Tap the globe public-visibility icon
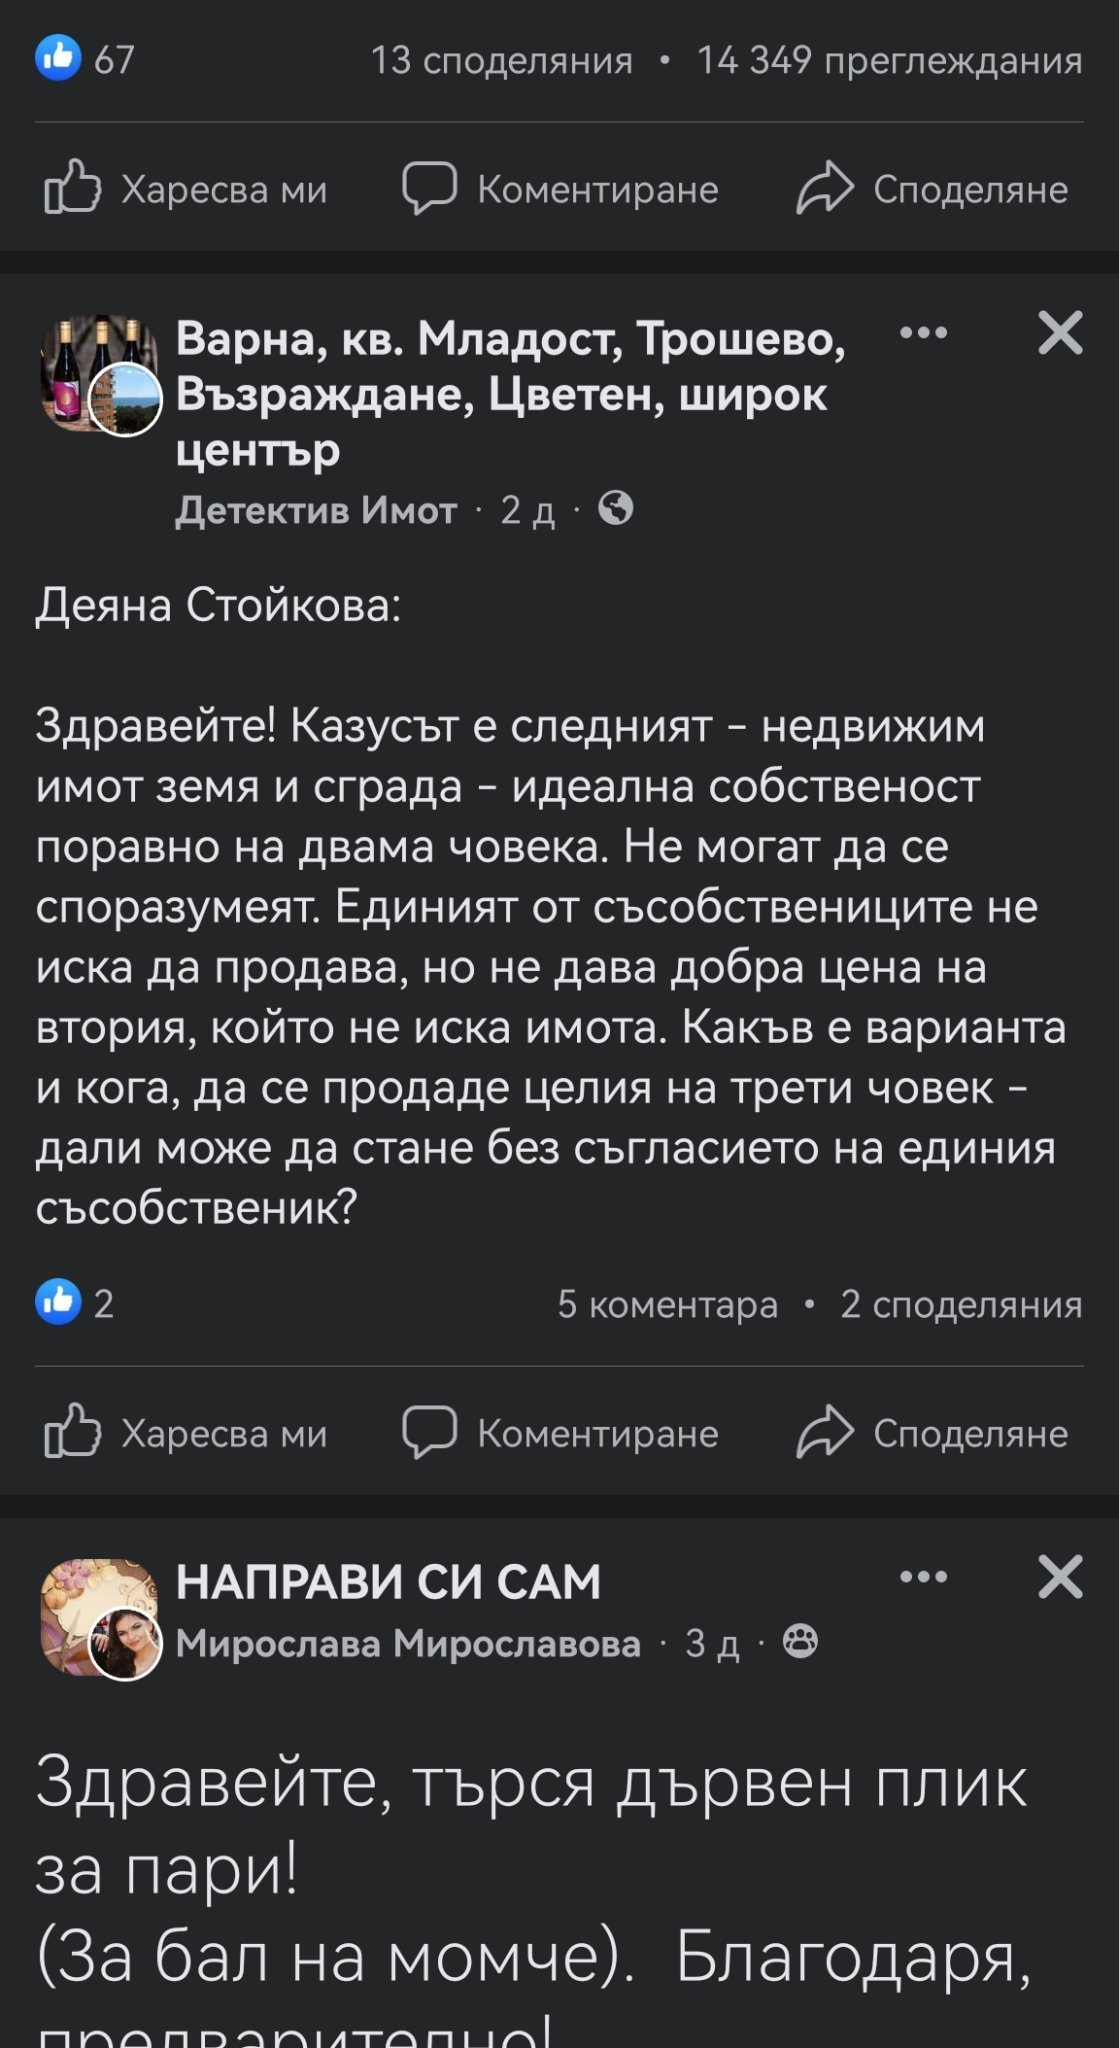The width and height of the screenshot is (1119, 2048). pos(615,510)
